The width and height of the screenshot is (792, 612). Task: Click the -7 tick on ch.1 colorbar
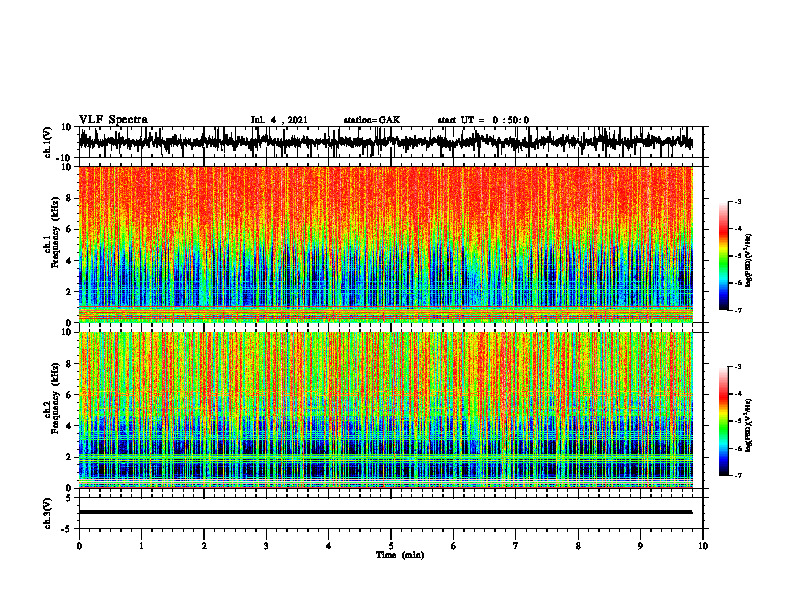click(737, 310)
